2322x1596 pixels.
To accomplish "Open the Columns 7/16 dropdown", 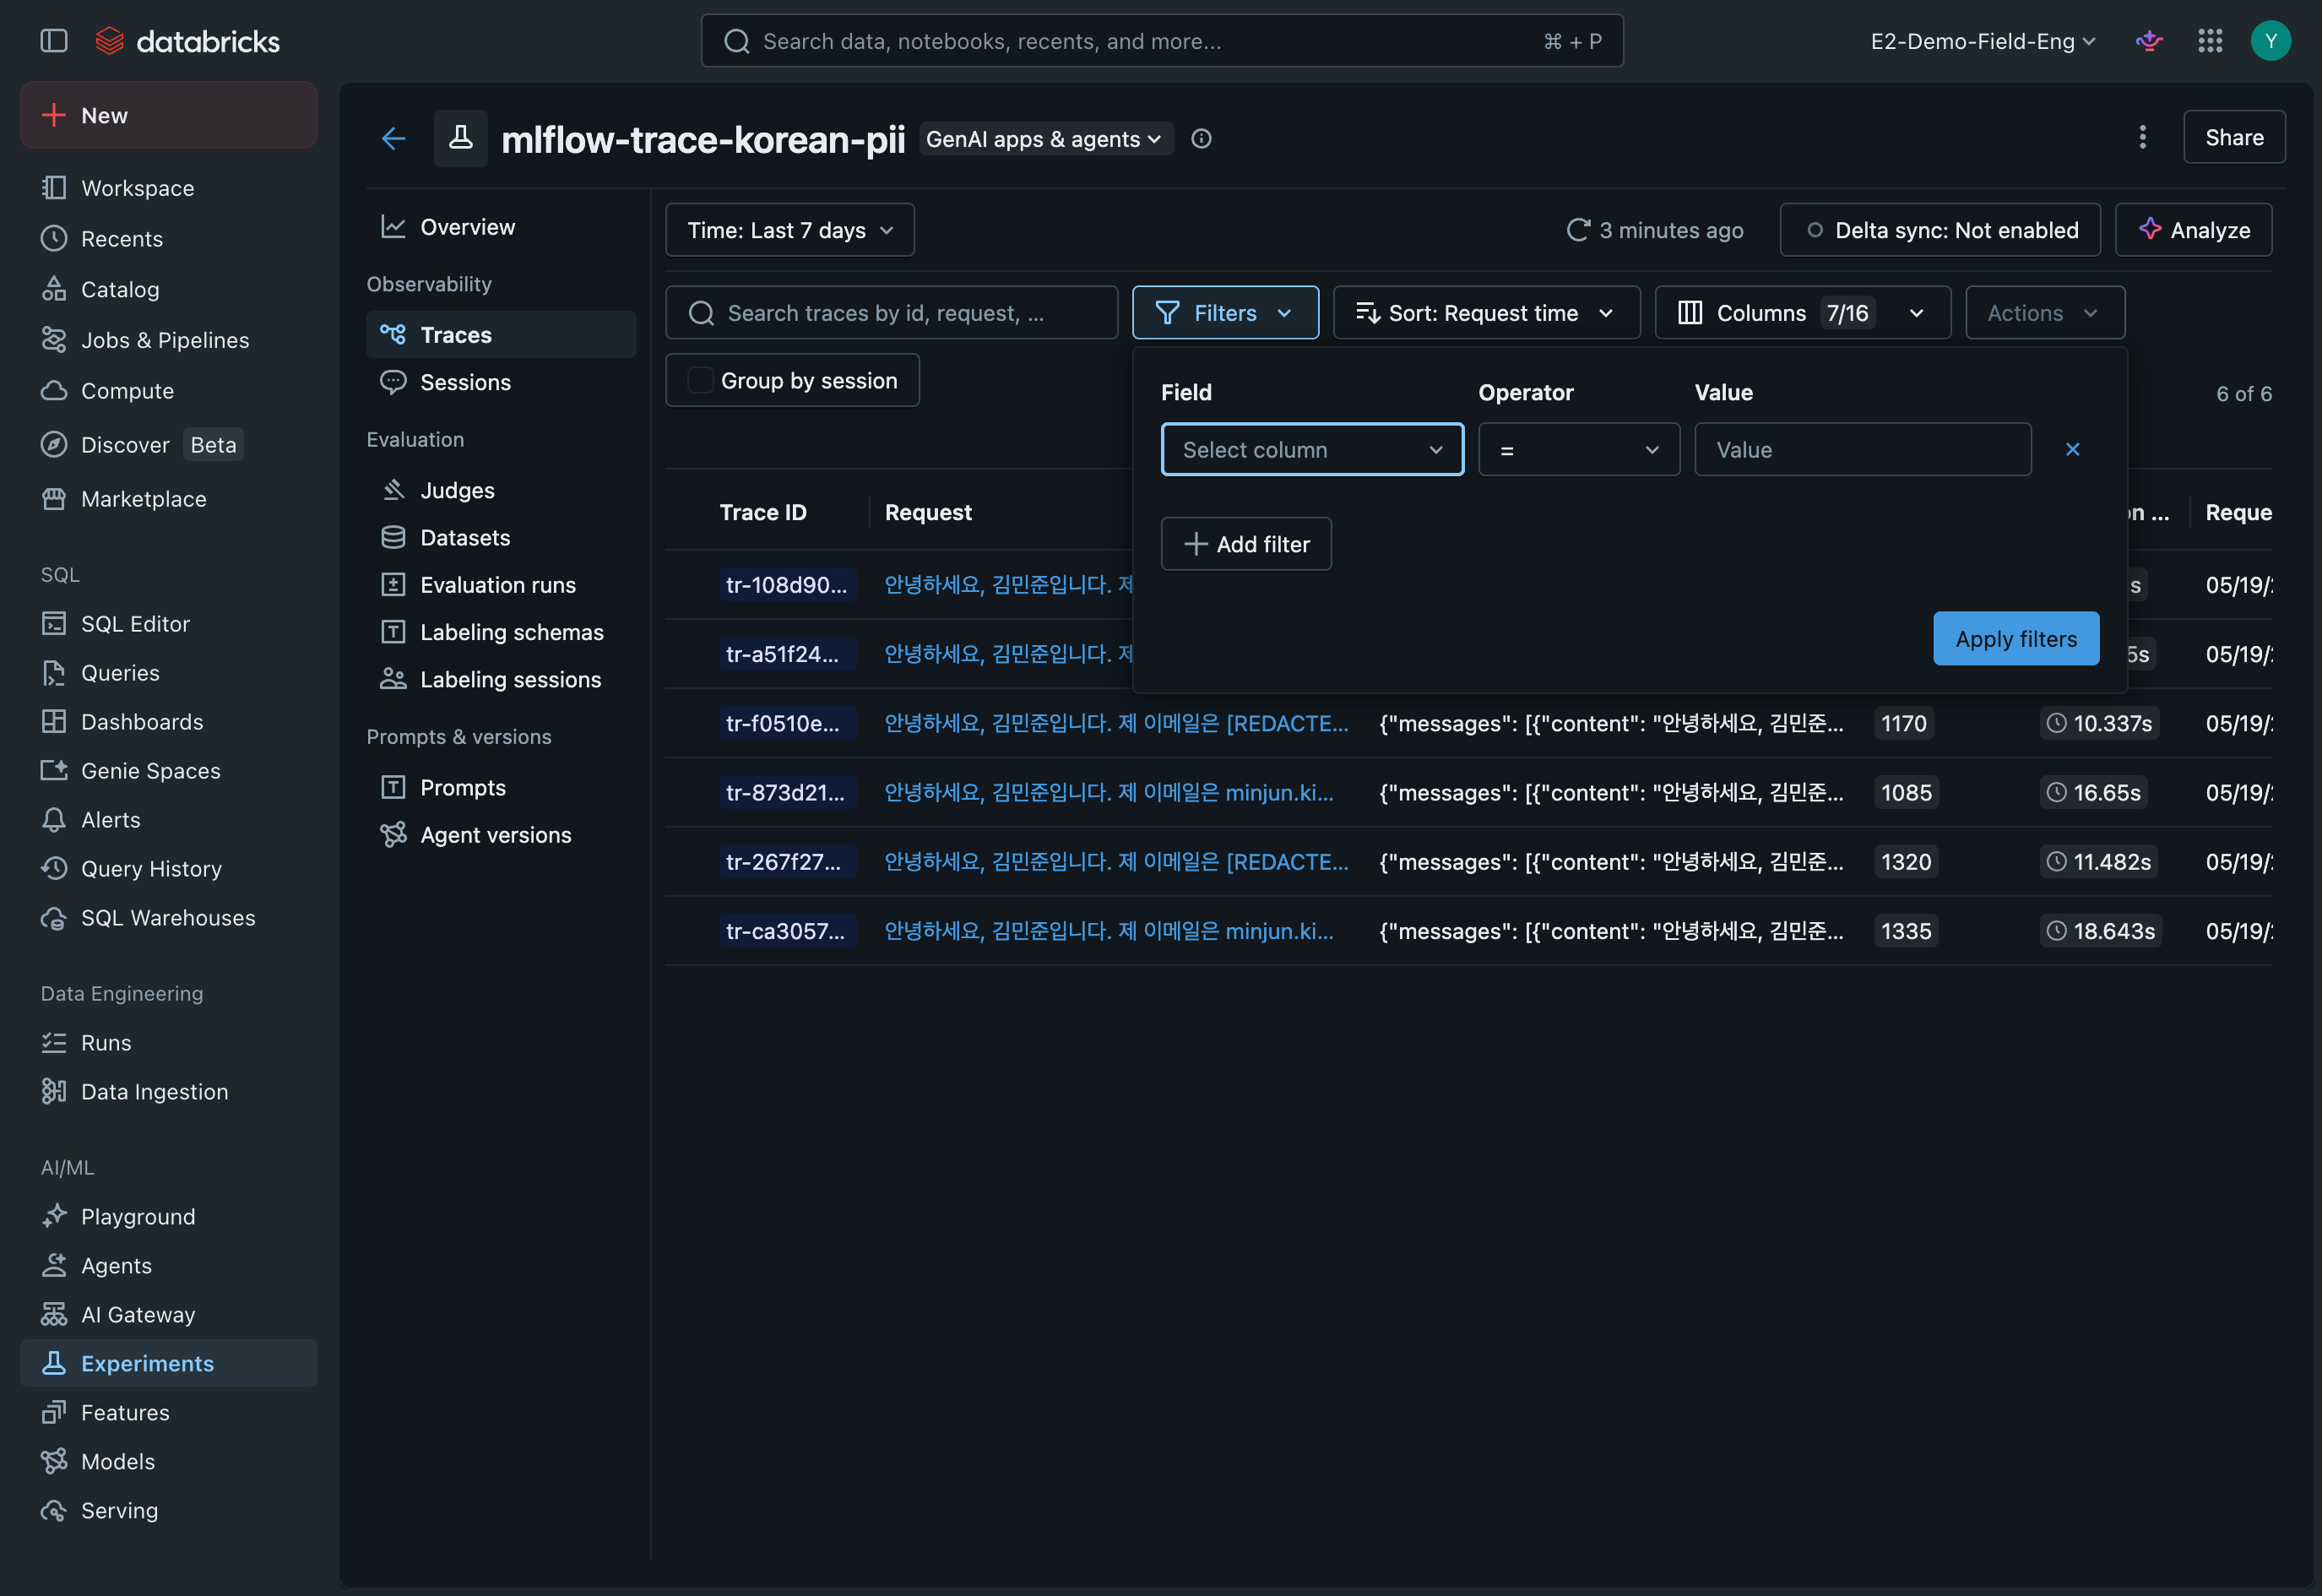I will [1802, 313].
